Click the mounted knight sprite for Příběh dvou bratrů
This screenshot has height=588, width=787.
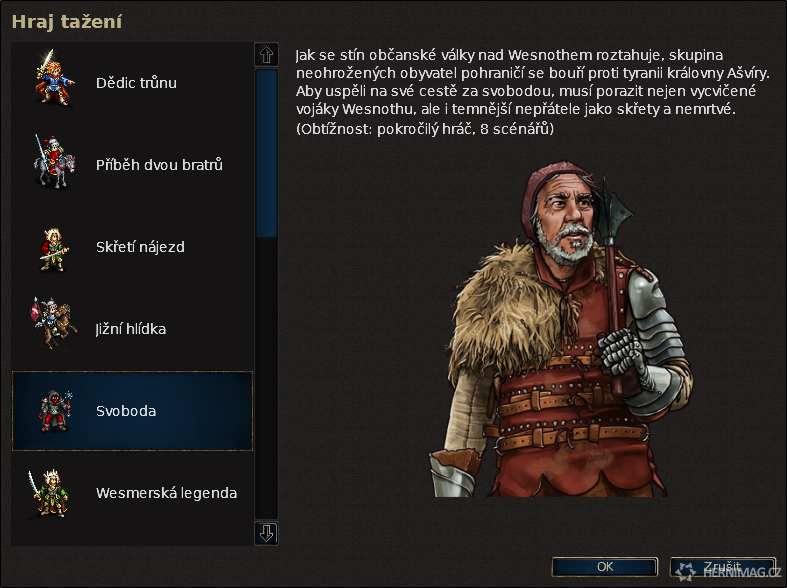point(54,162)
